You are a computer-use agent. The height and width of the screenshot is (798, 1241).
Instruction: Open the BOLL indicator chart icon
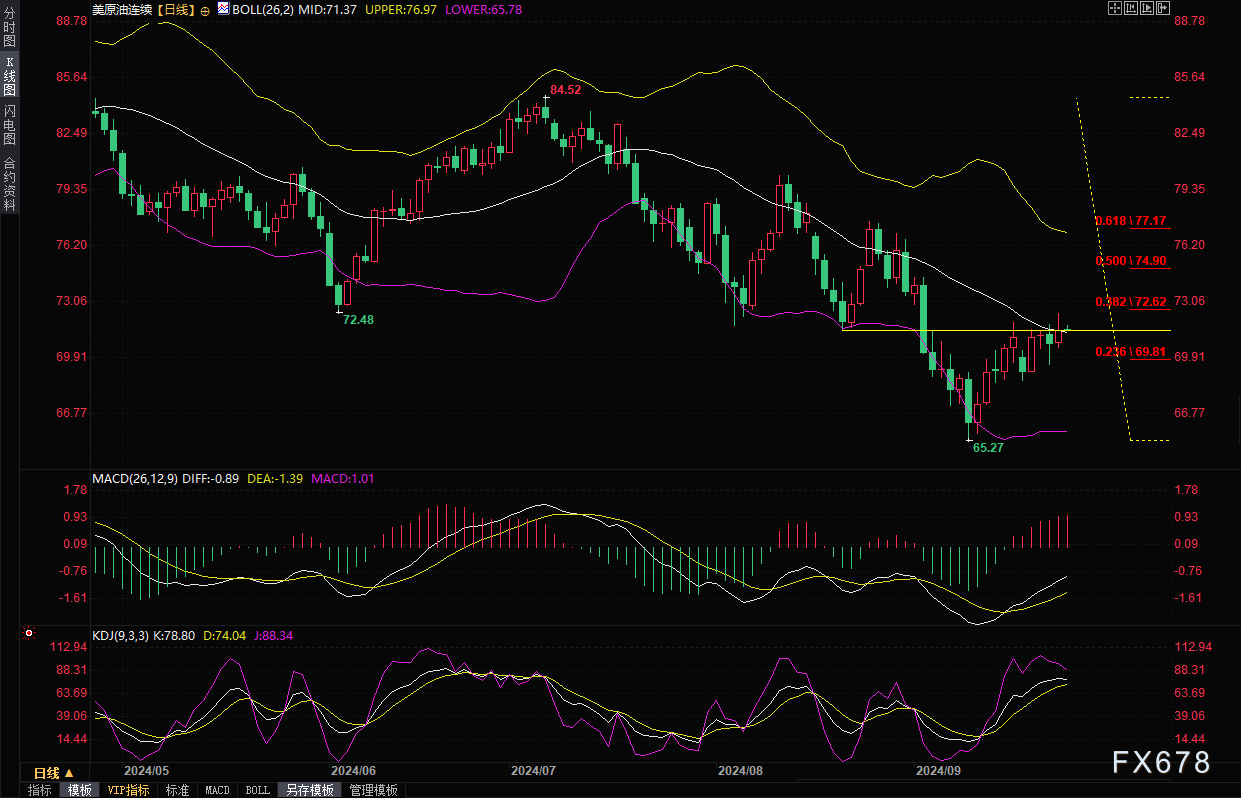tap(223, 9)
